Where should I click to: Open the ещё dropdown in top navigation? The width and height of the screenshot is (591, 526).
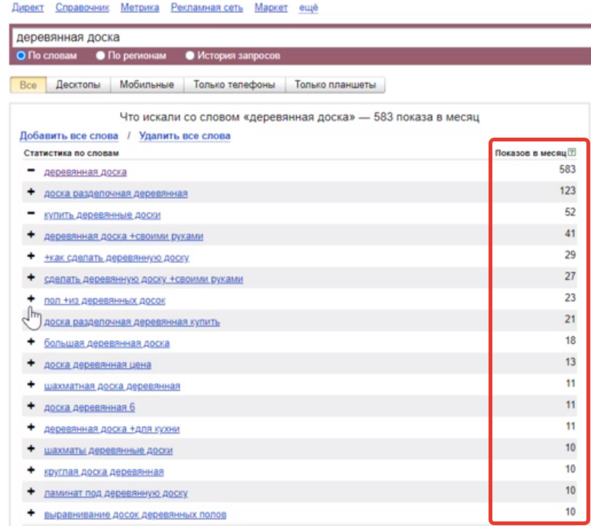308,8
